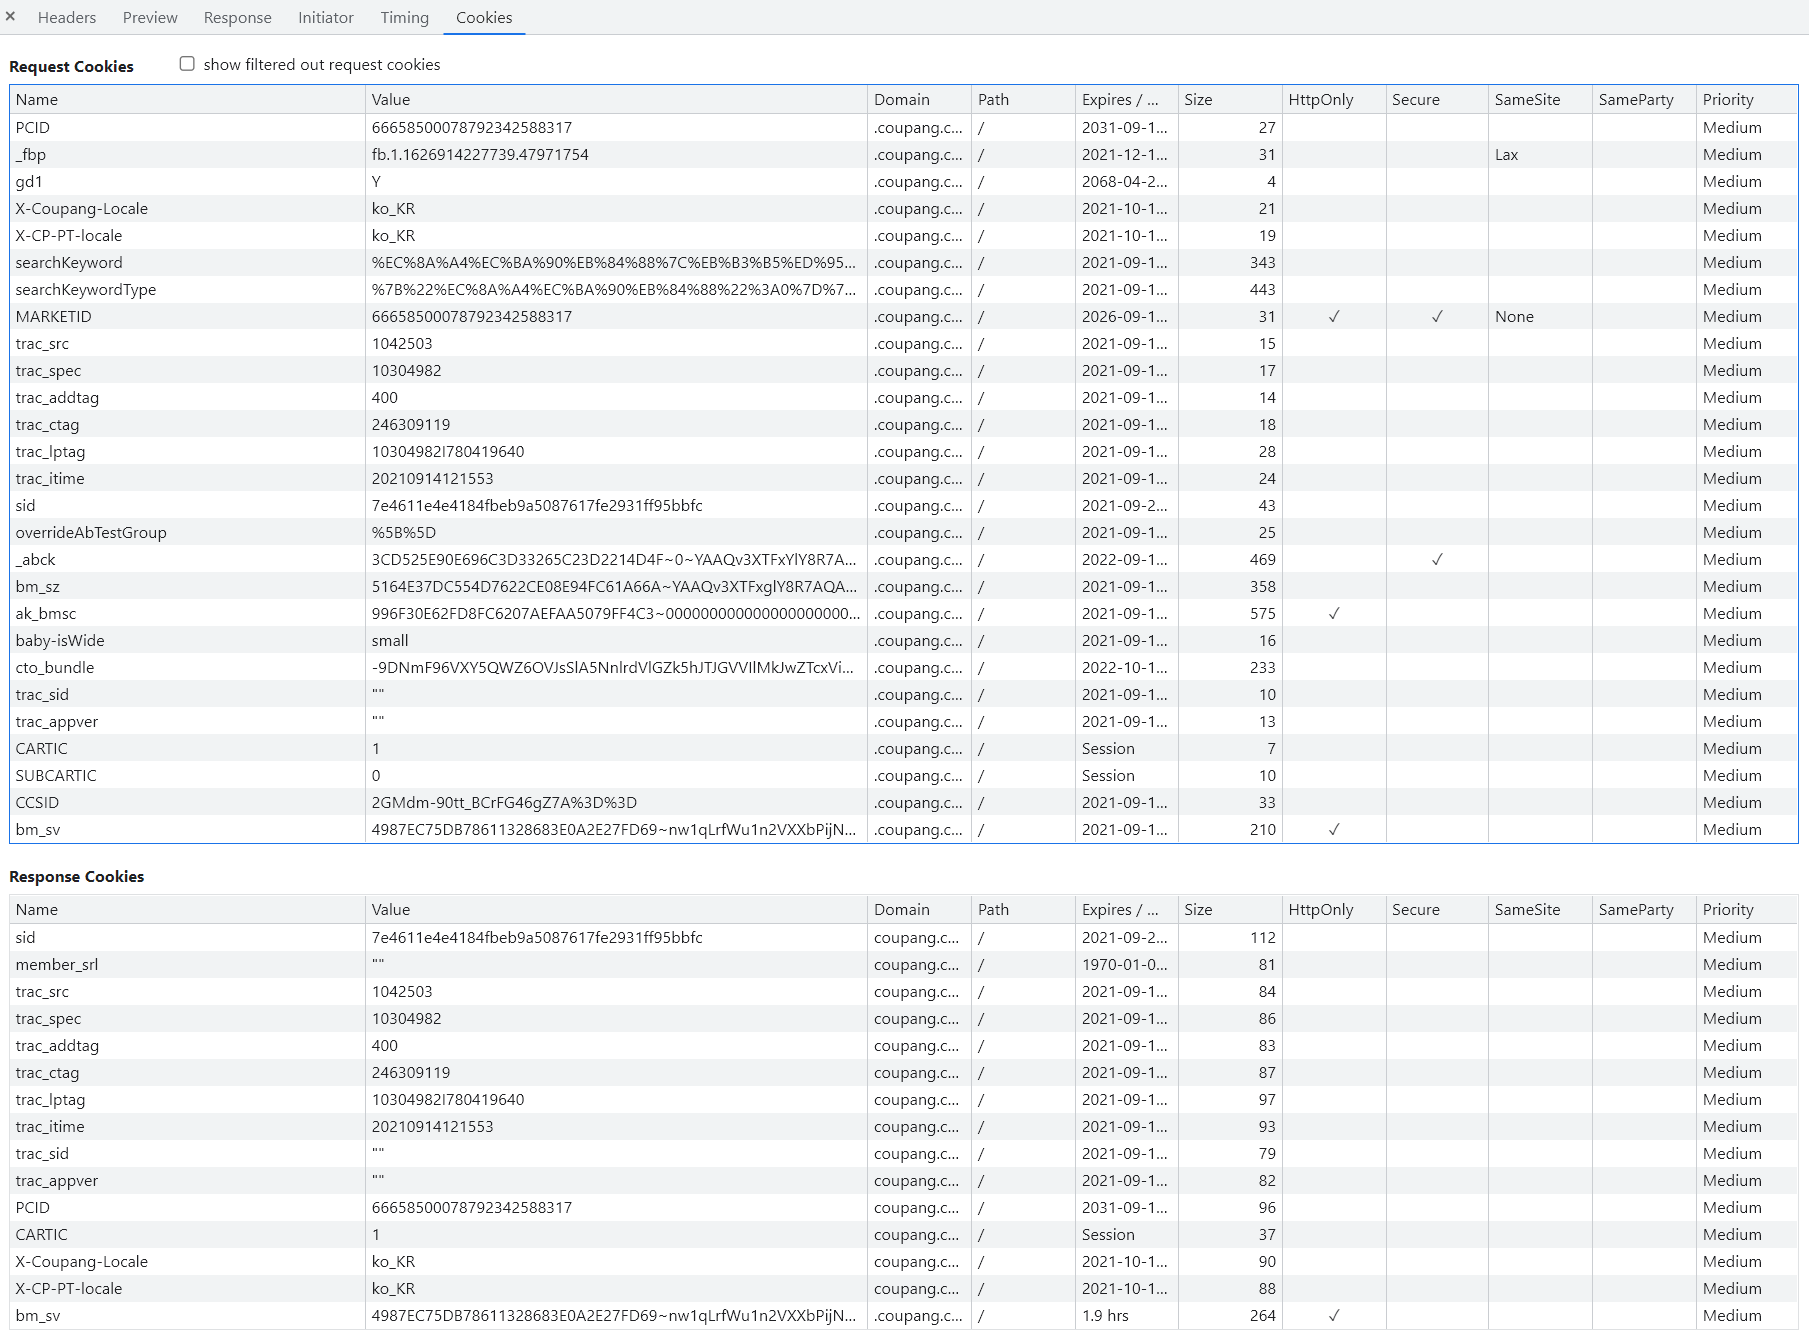Click the Secure checkmark for _abck
This screenshot has width=1809, height=1338.
point(1437,560)
